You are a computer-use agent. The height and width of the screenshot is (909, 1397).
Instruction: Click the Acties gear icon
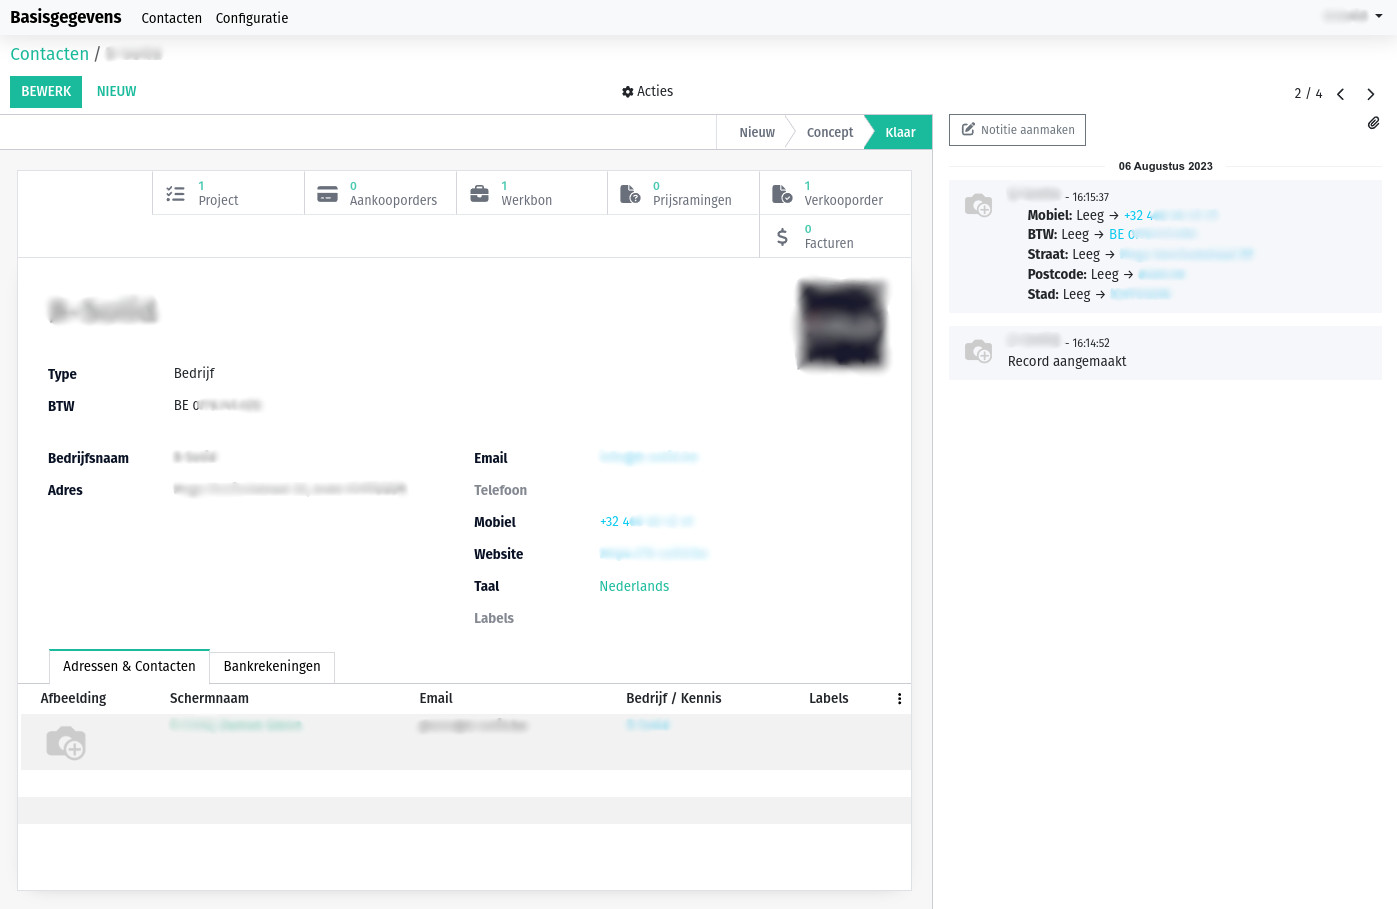(x=629, y=91)
